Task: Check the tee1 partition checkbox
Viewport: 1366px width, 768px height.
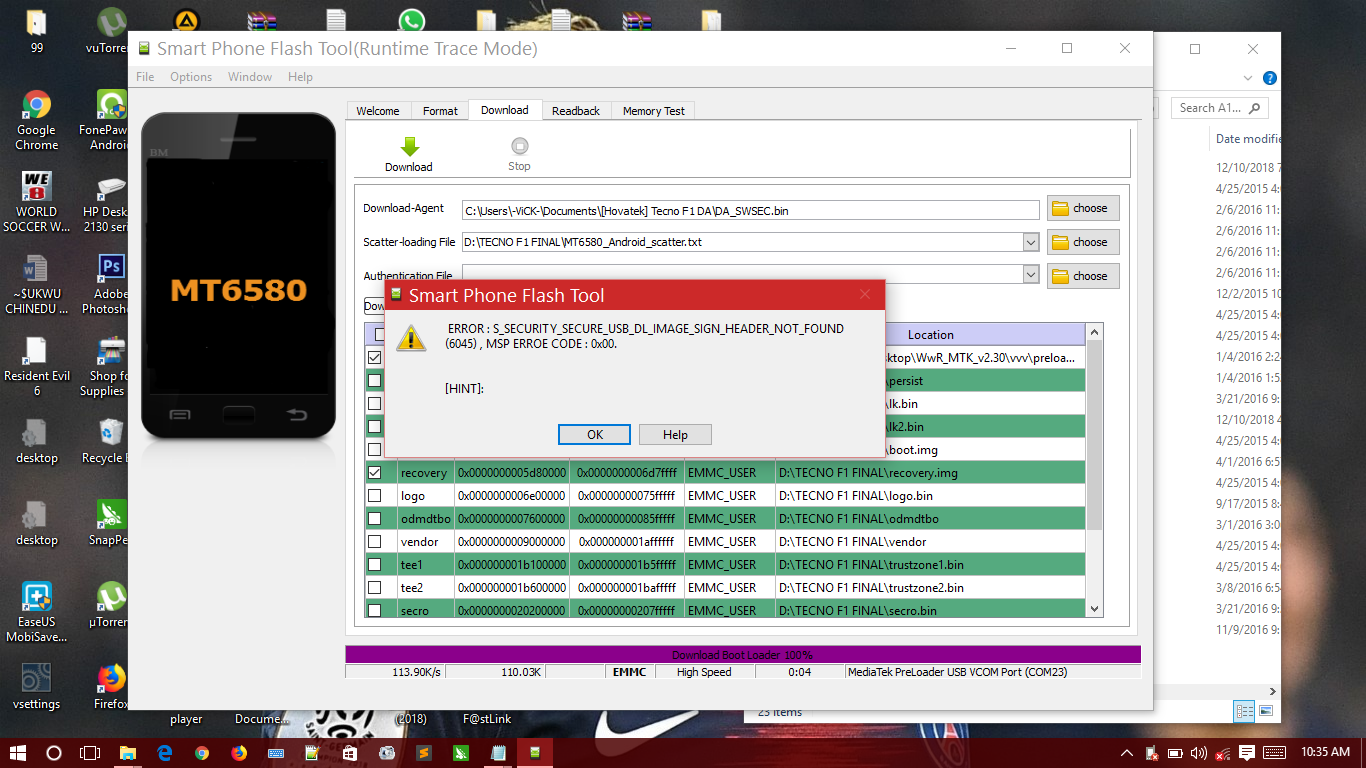Action: (x=375, y=564)
